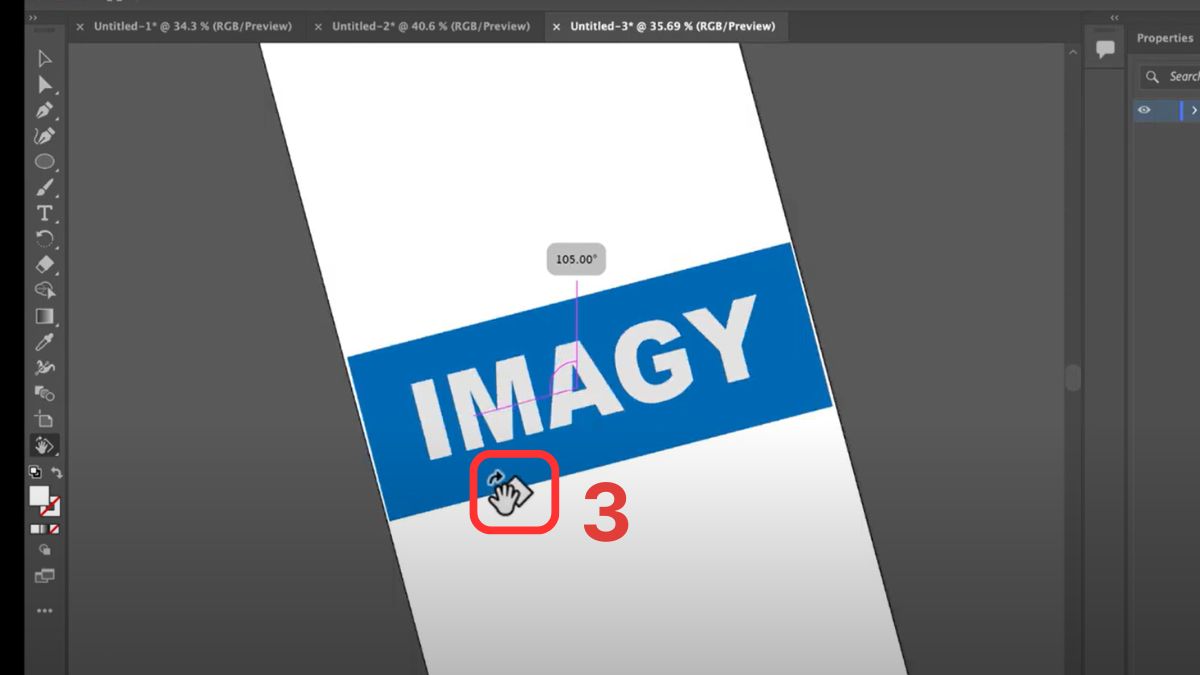Viewport: 1200px width, 675px height.
Task: Expand the layer with chevron arrow
Action: (1194, 110)
